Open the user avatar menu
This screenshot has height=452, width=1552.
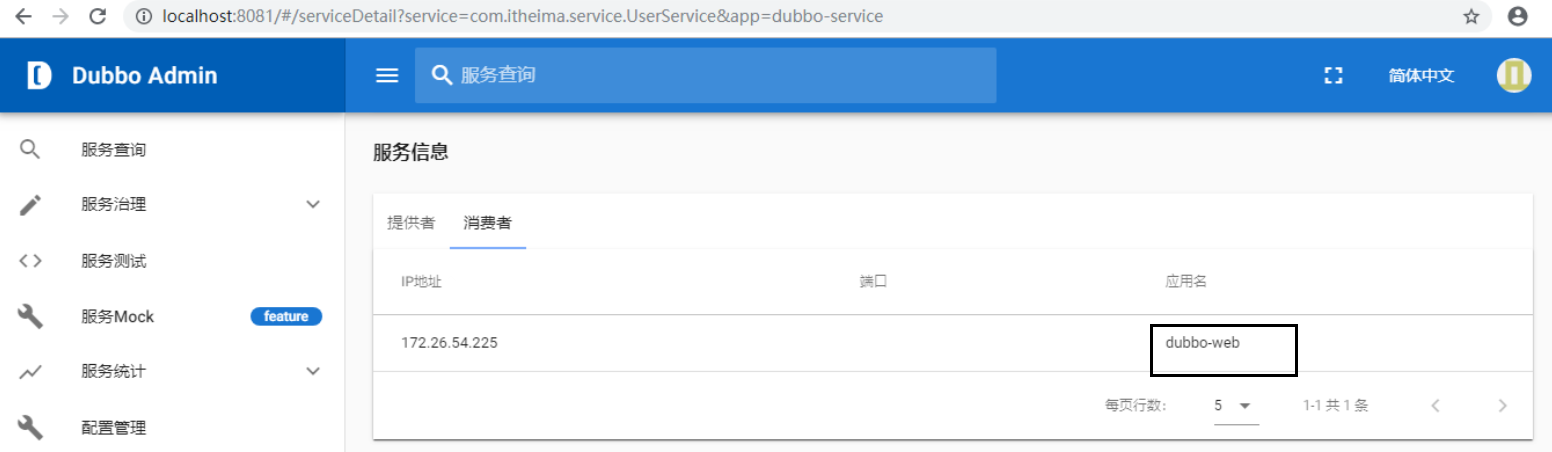point(1514,75)
